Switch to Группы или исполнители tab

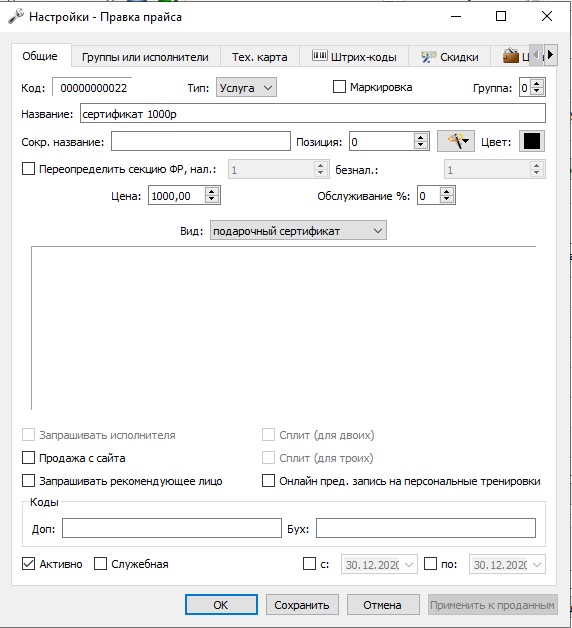click(145, 57)
